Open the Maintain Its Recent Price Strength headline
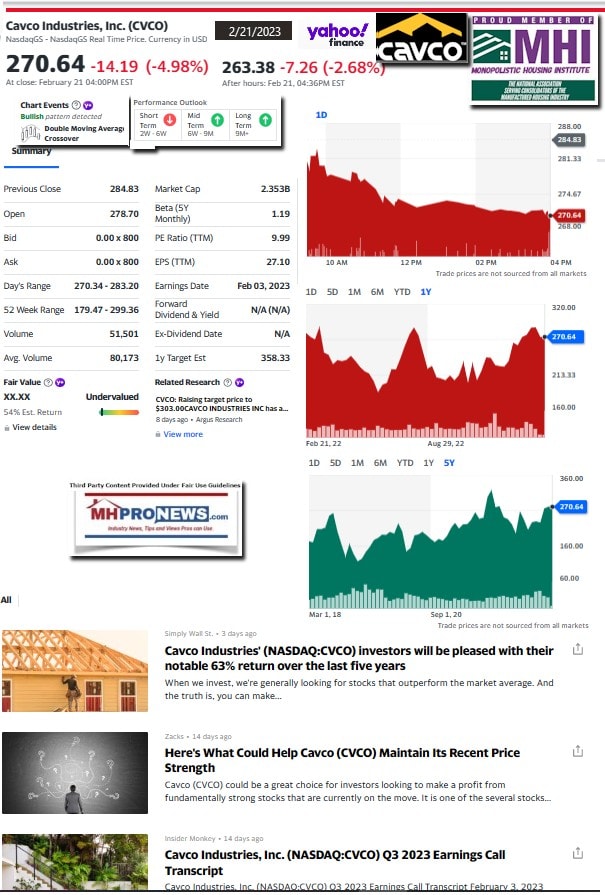This screenshot has height=895, width=605. 342,760
